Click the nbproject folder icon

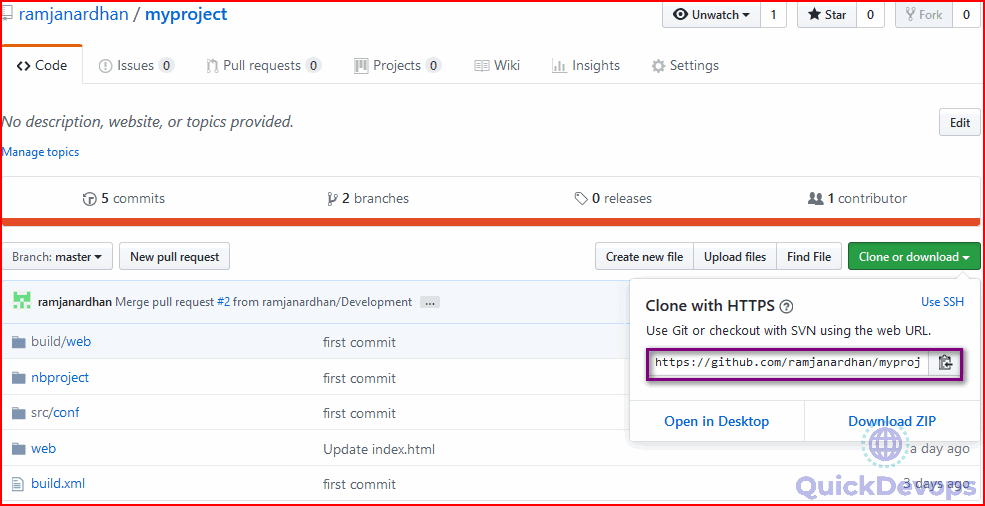tap(18, 378)
